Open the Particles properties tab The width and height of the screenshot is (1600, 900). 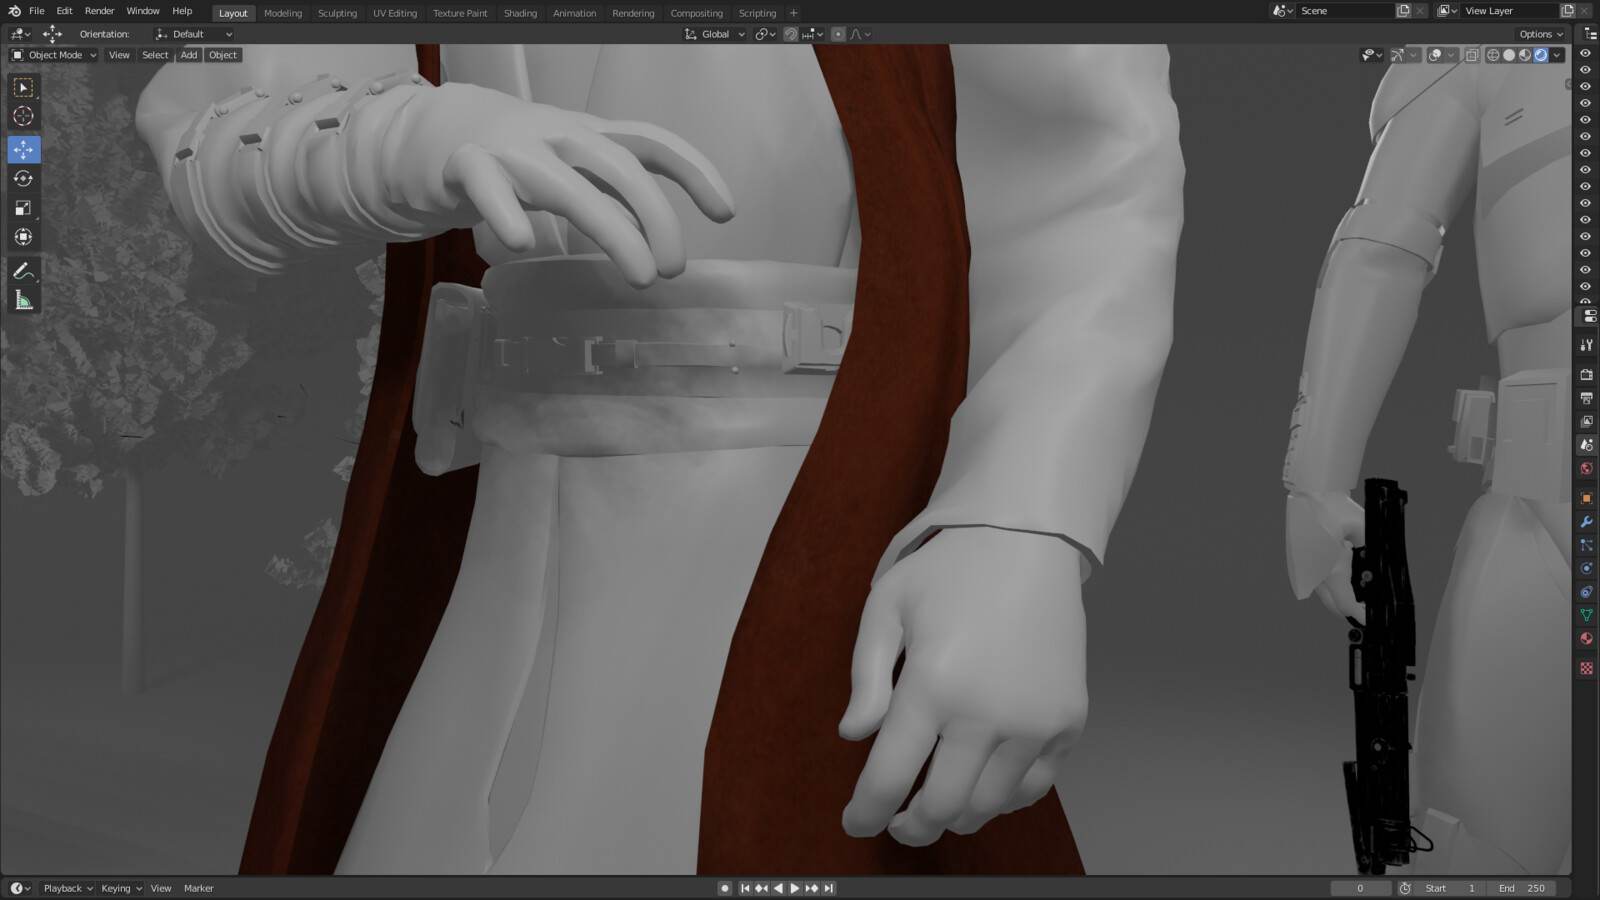(x=1587, y=545)
